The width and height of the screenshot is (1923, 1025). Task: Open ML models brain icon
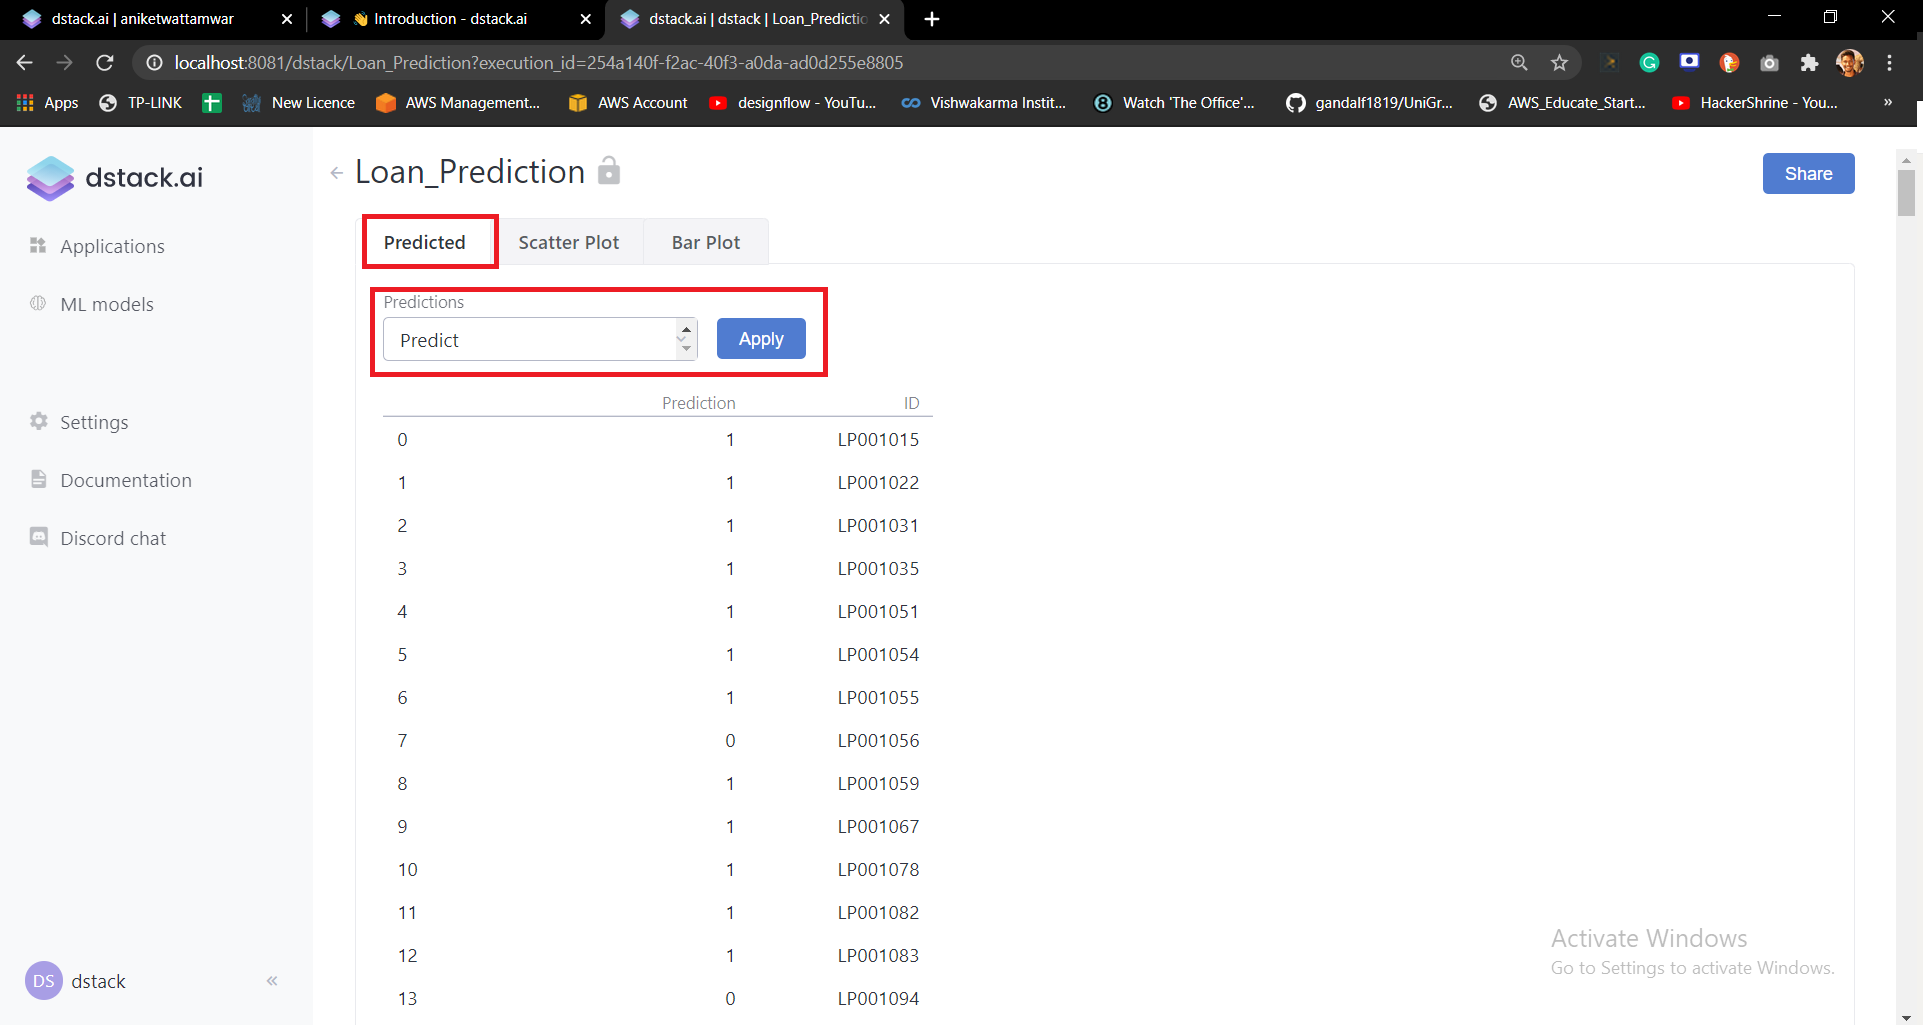point(38,304)
